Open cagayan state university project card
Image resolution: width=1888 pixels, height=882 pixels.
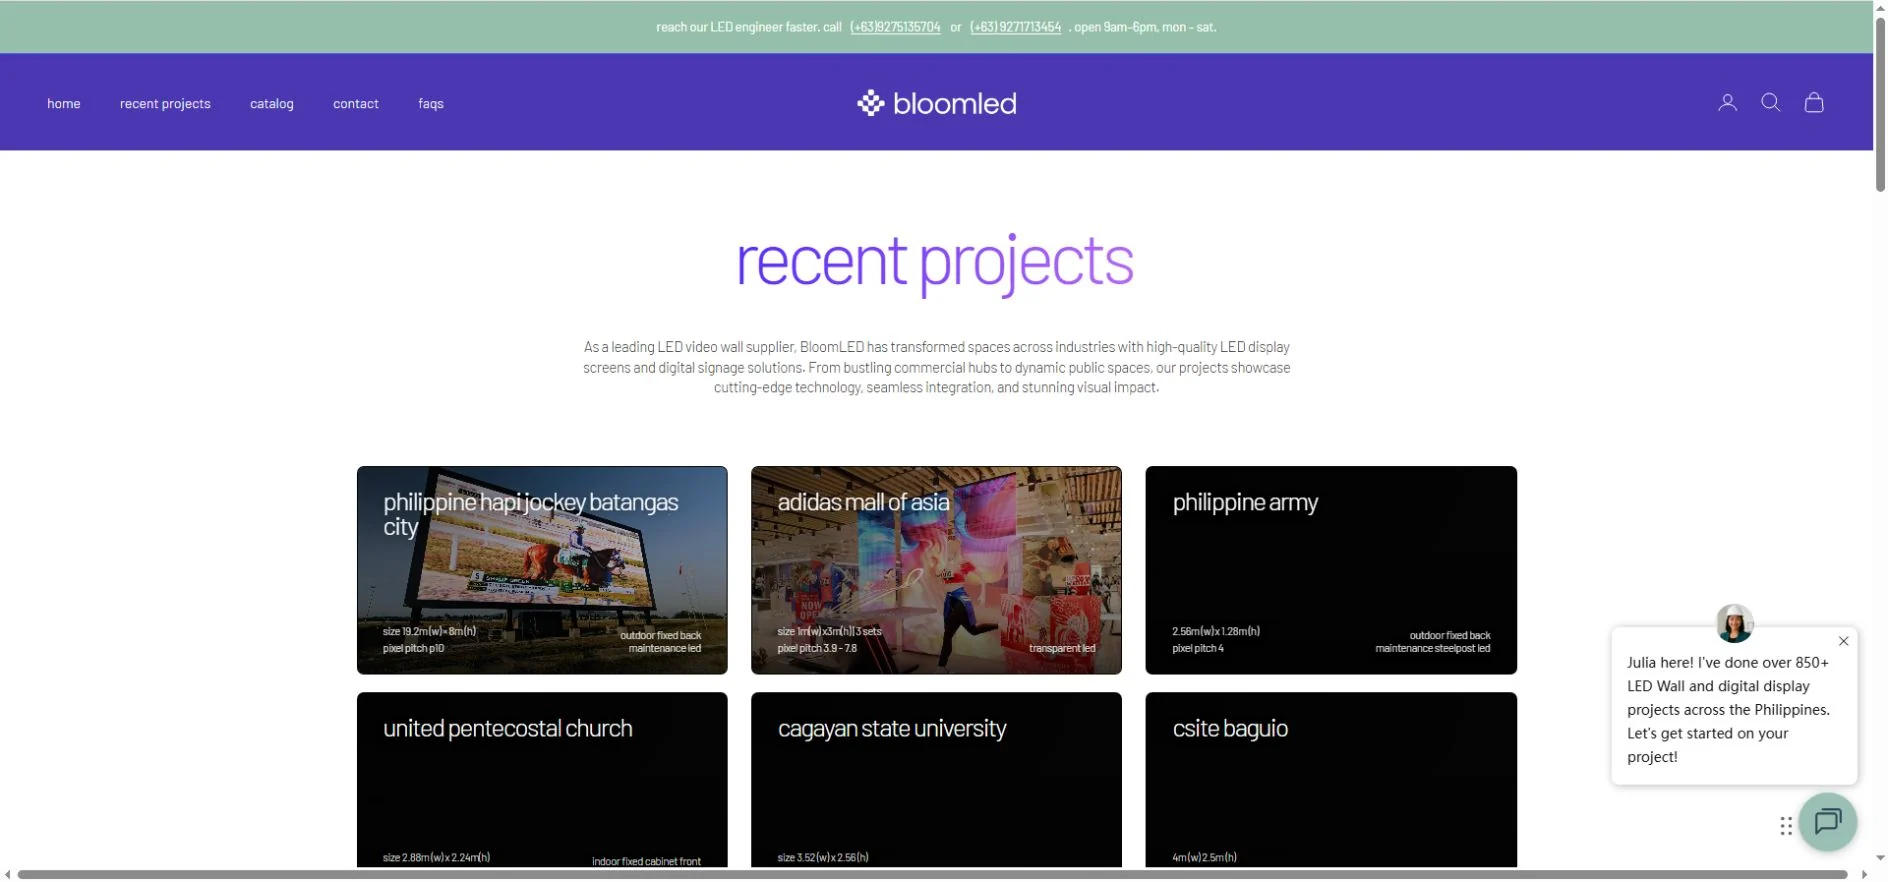(x=936, y=779)
